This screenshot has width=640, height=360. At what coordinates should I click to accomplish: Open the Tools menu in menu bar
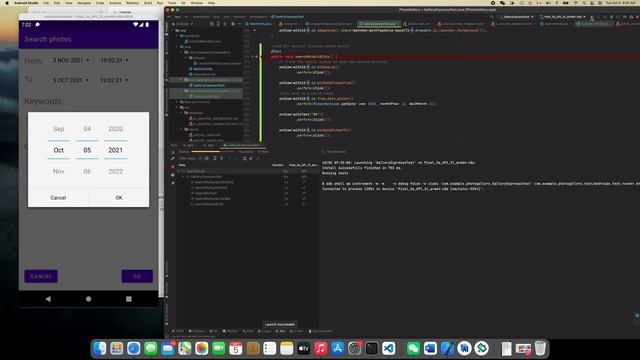click(x=172, y=3)
